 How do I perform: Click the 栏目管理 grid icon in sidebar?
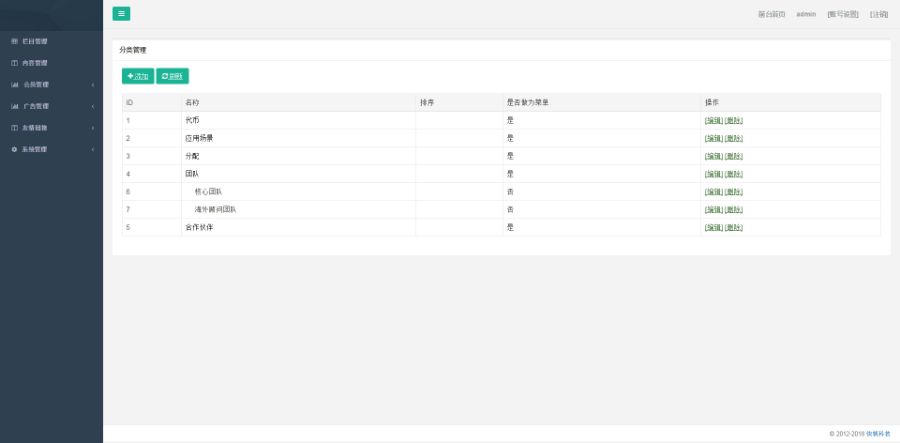[14, 41]
